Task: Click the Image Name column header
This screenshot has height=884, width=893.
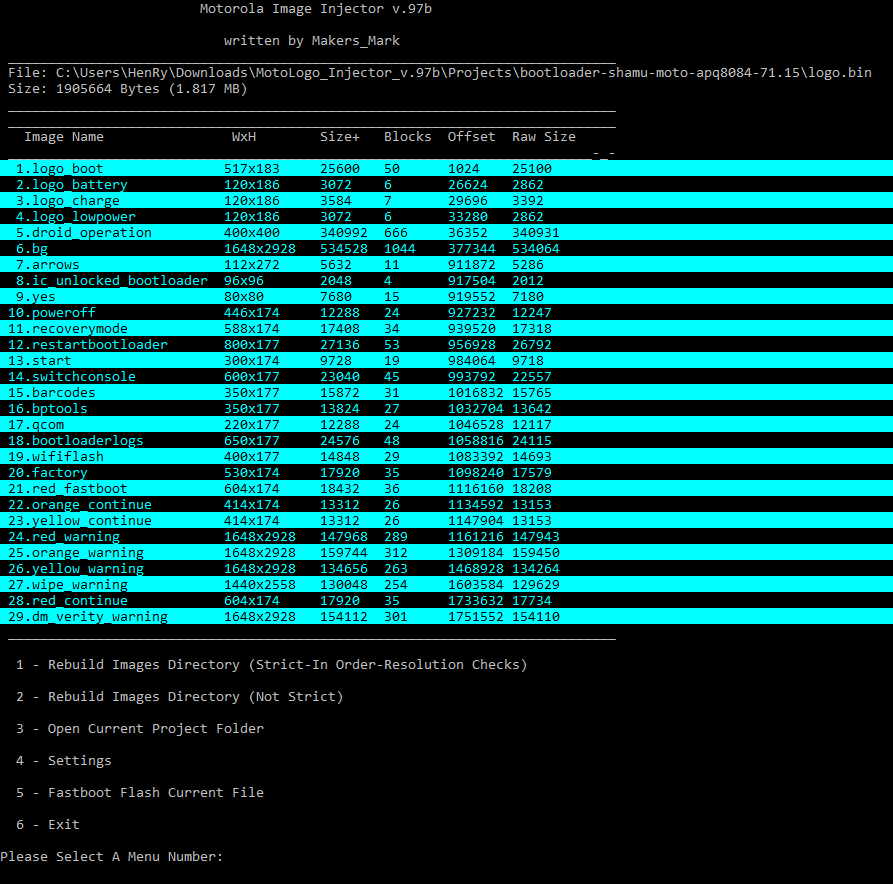Action: click(x=64, y=137)
